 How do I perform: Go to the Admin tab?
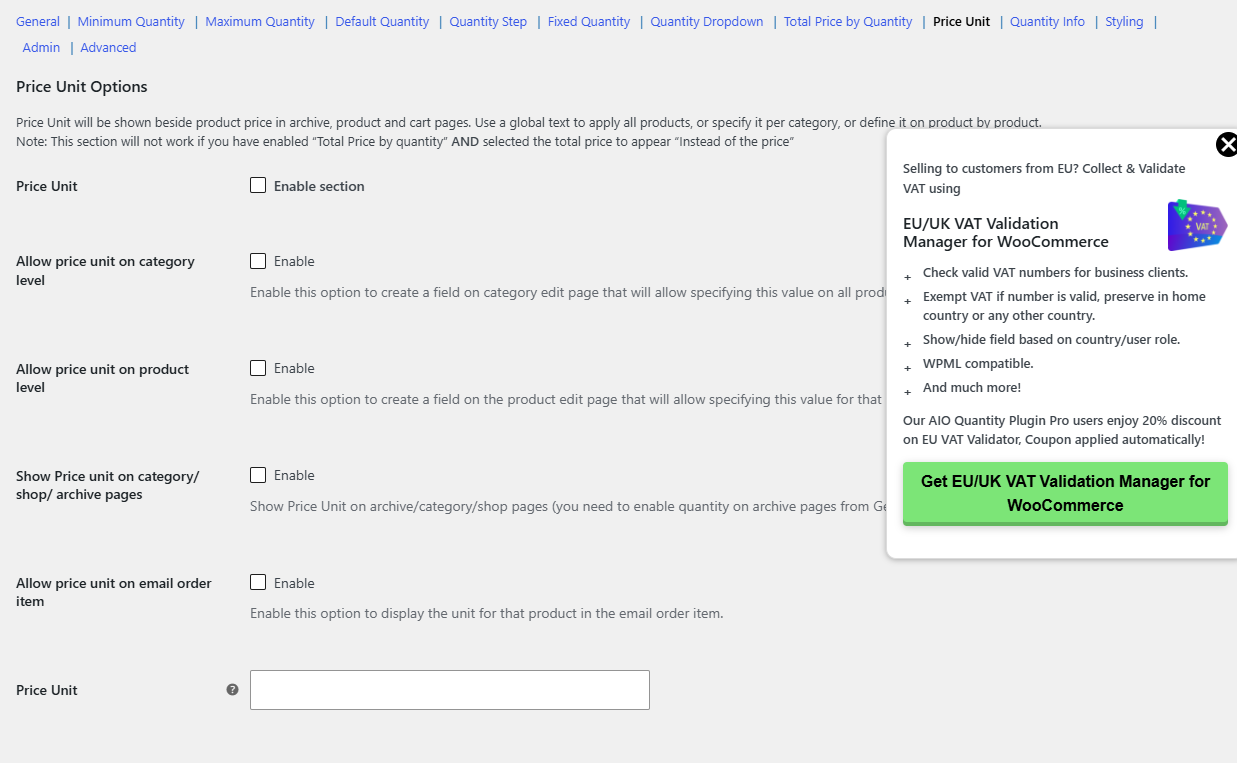pyautogui.click(x=41, y=47)
